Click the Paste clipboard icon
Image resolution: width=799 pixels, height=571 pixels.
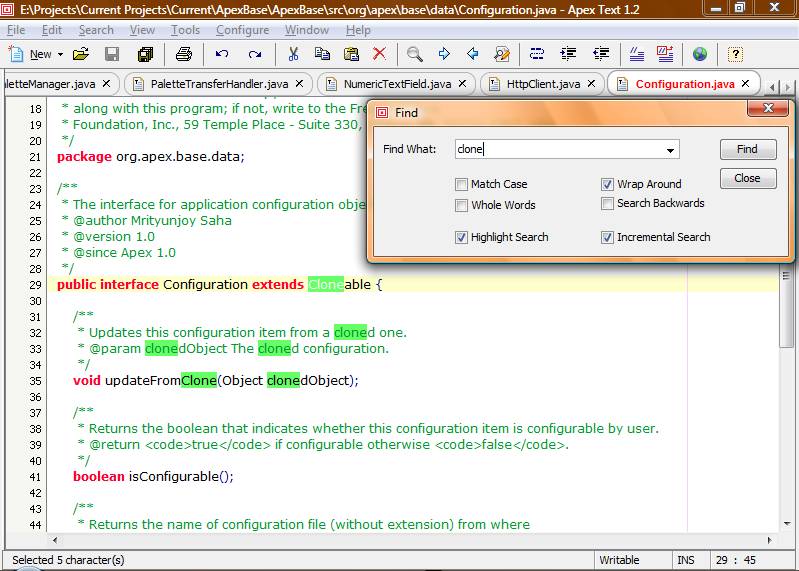click(x=351, y=54)
